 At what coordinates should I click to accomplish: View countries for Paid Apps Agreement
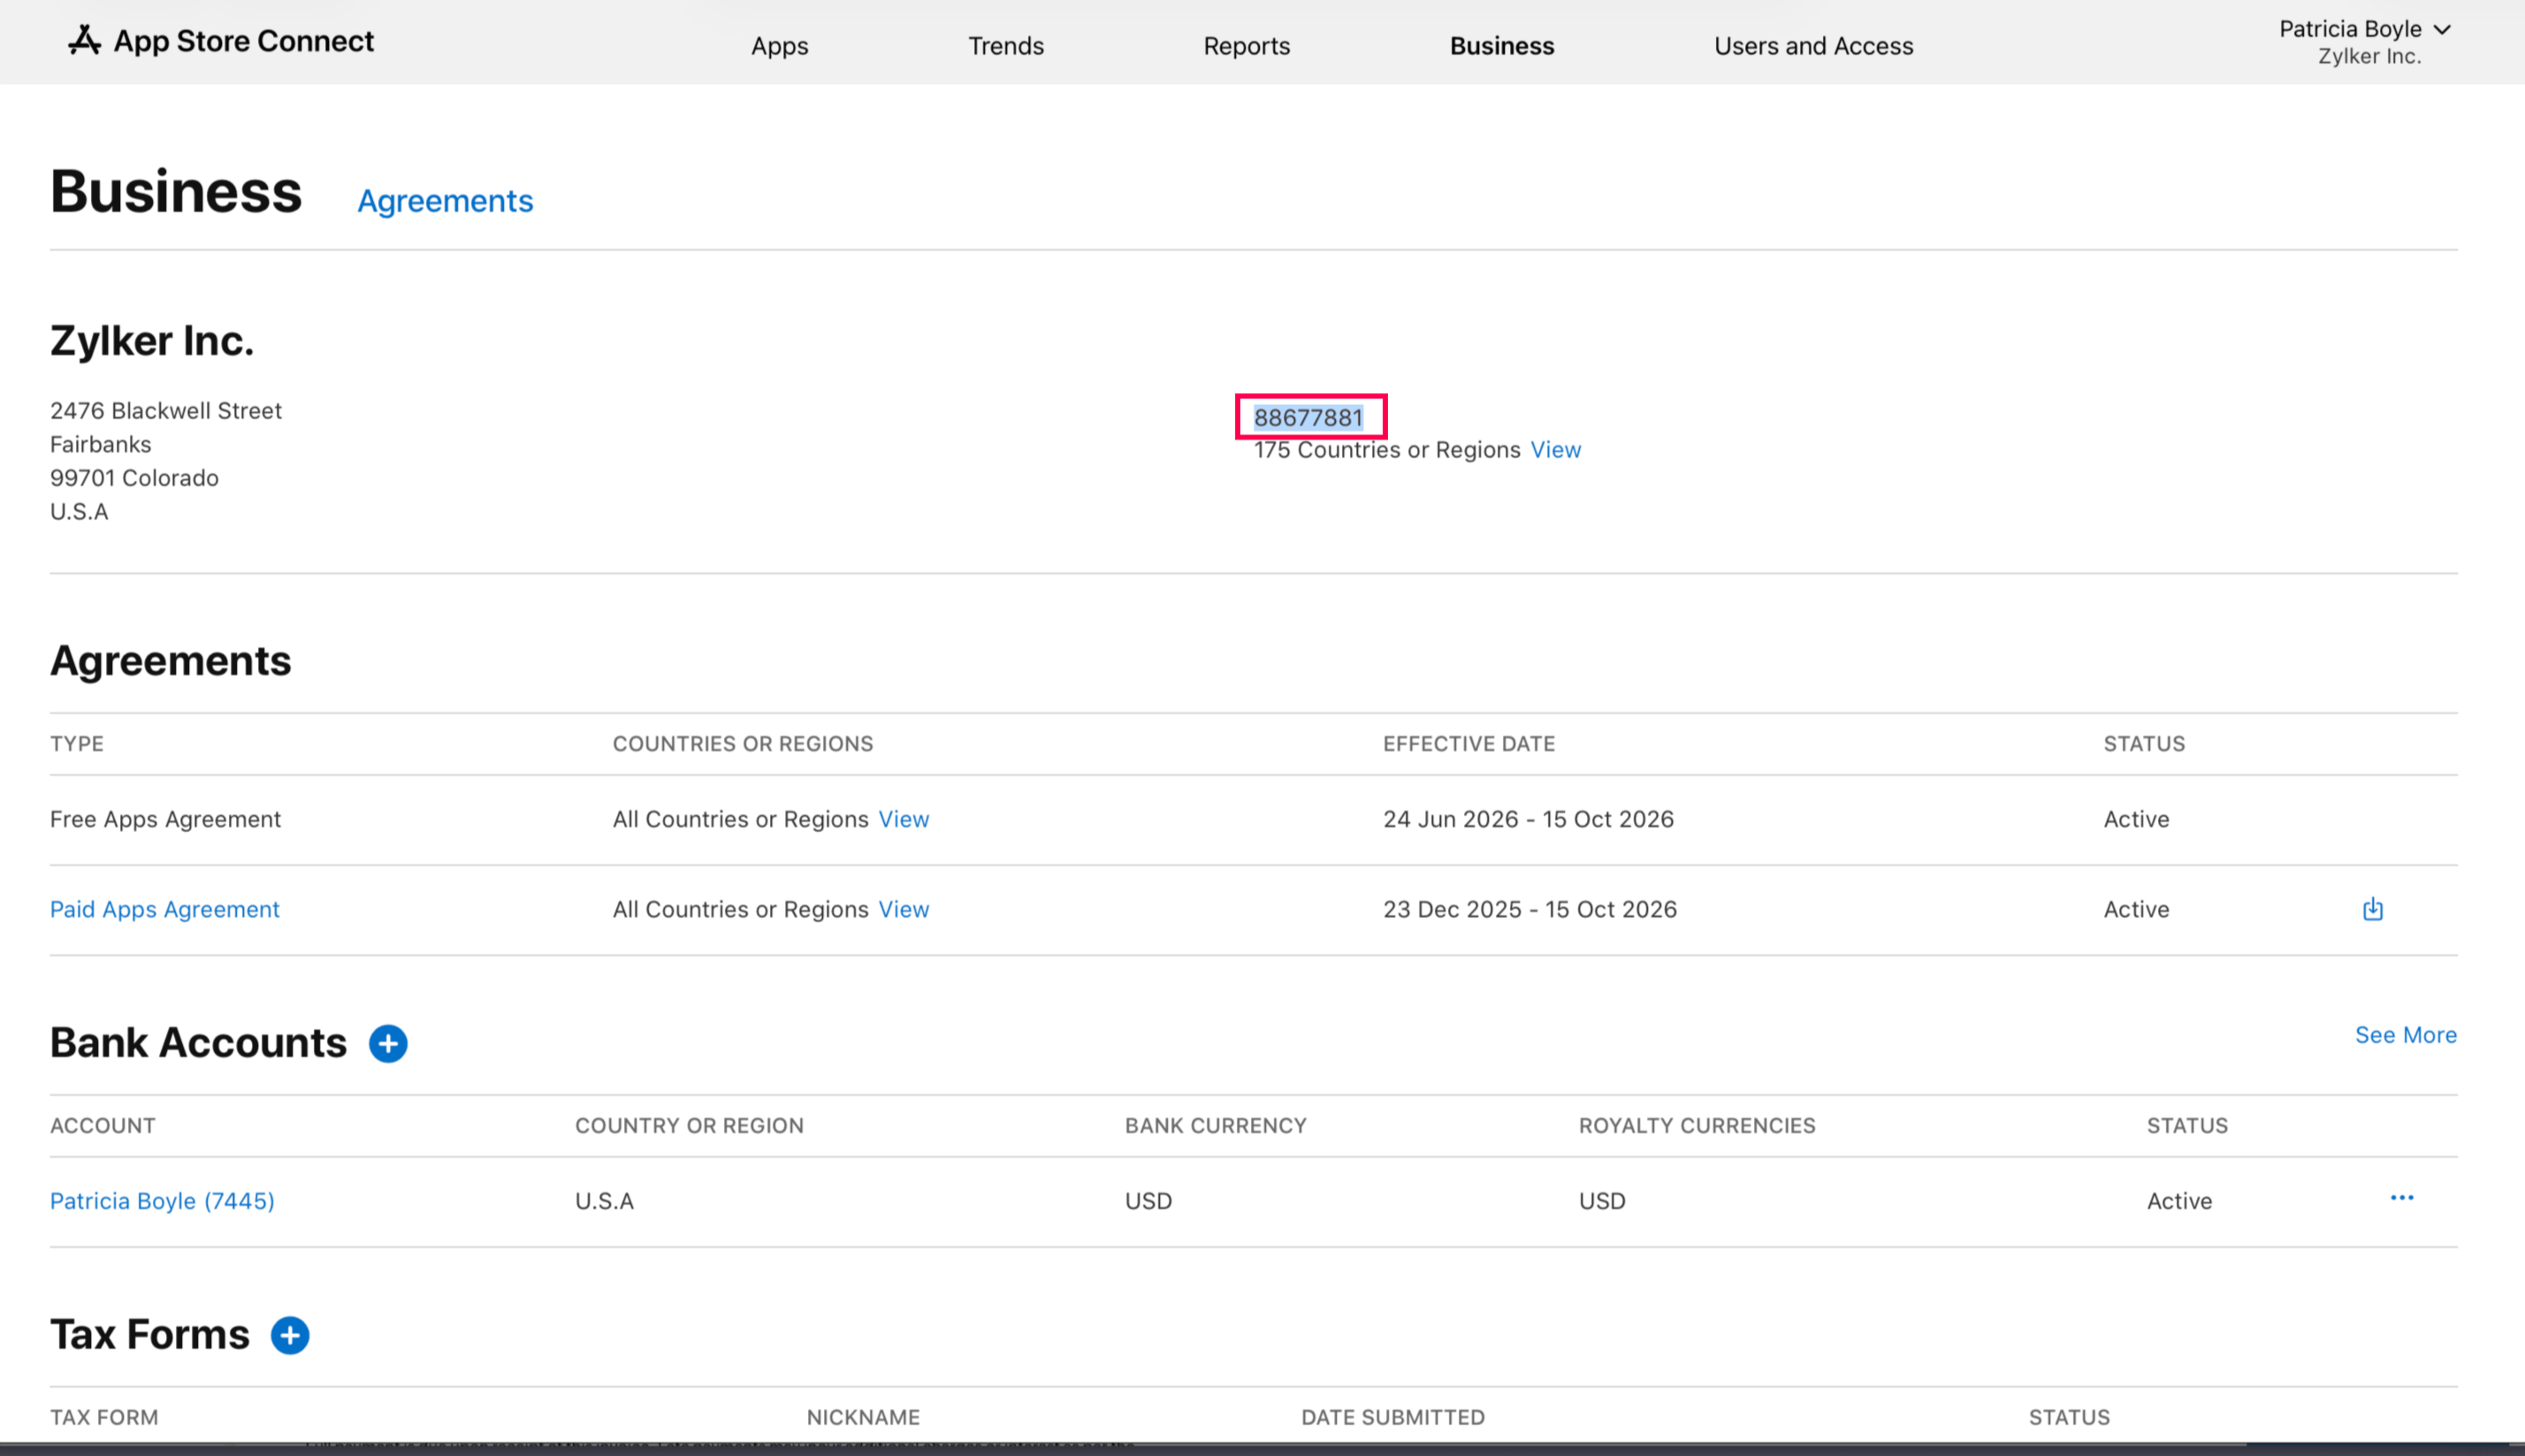click(904, 909)
